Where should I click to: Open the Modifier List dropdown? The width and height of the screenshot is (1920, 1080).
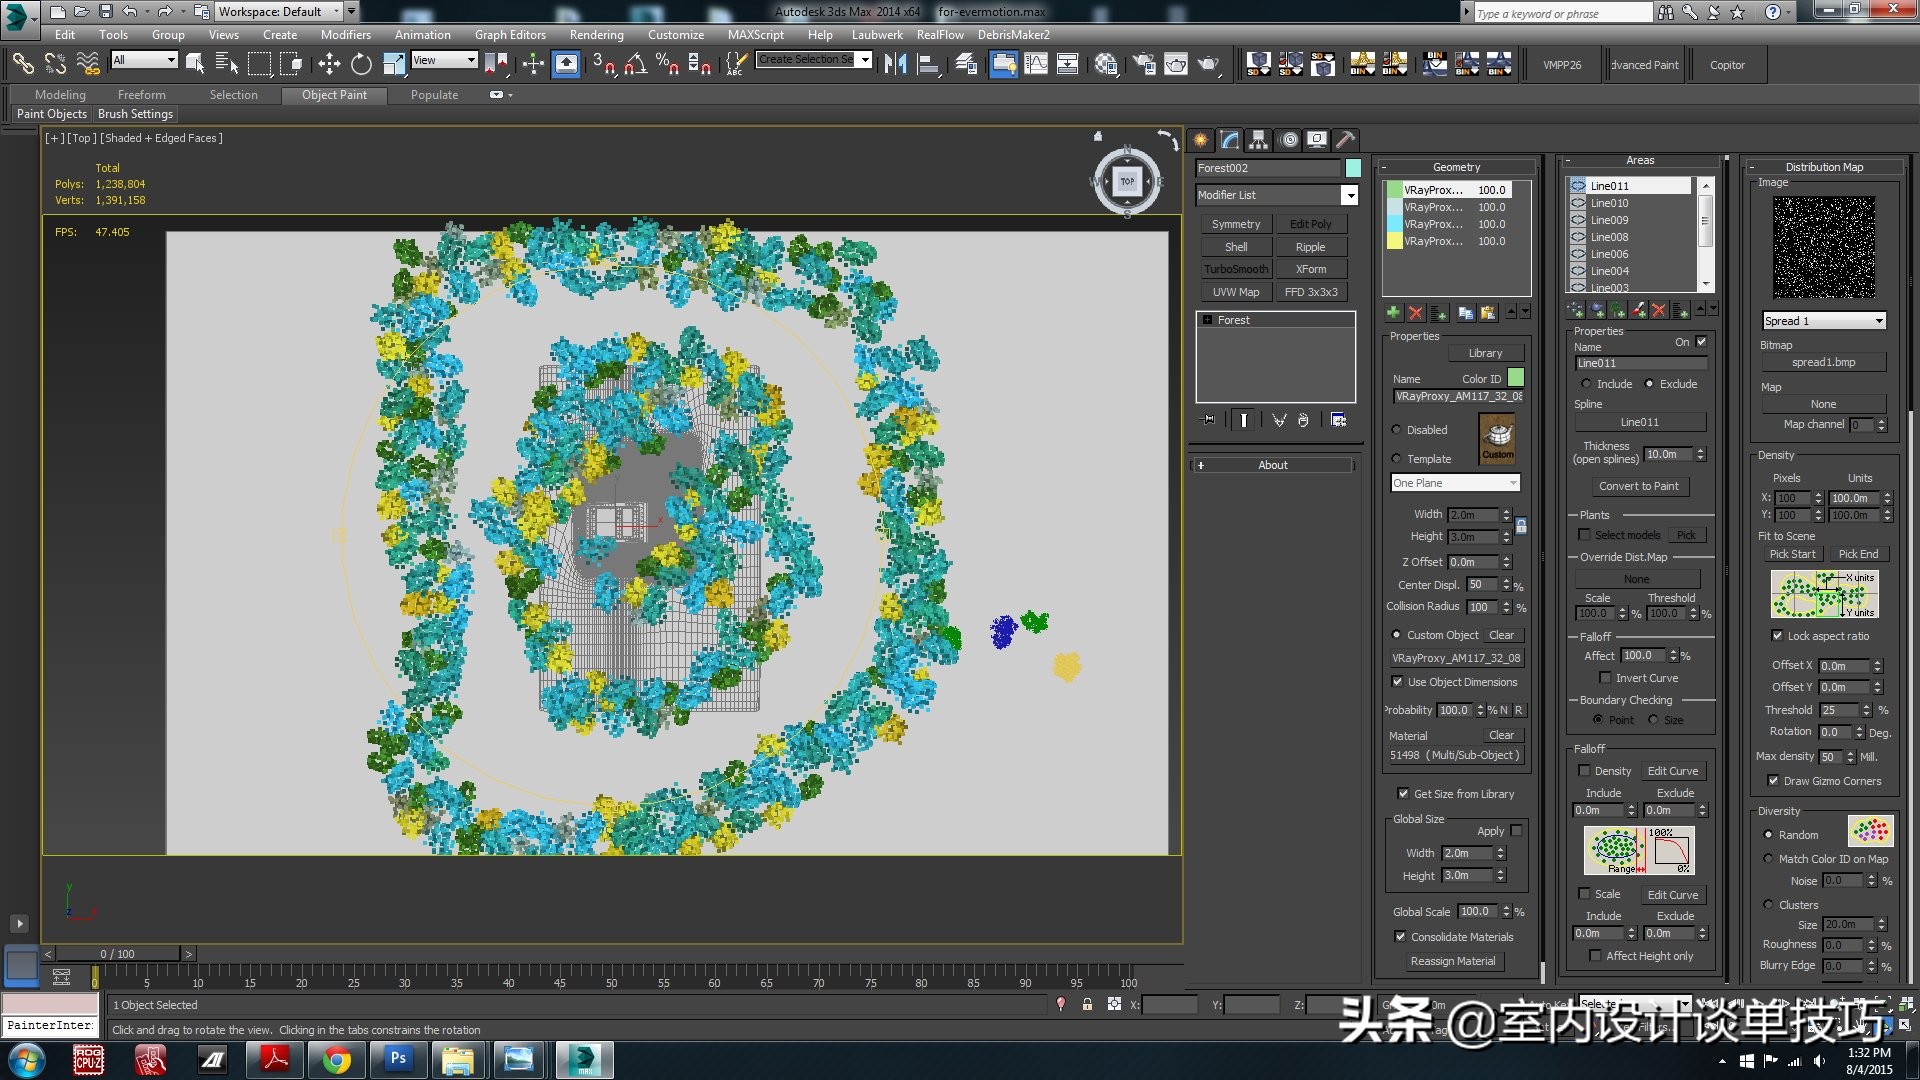pos(1349,195)
